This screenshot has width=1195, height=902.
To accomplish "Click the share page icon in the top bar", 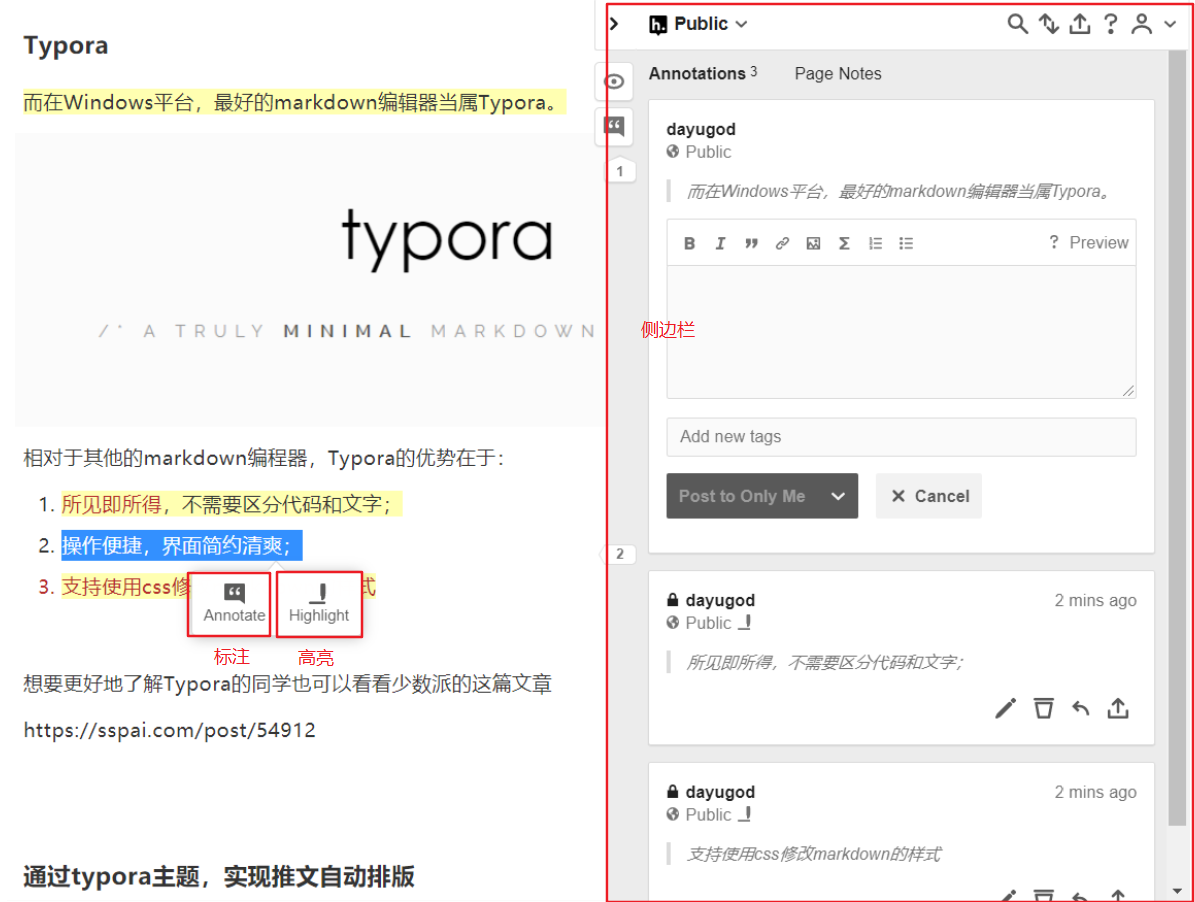I will point(1079,24).
